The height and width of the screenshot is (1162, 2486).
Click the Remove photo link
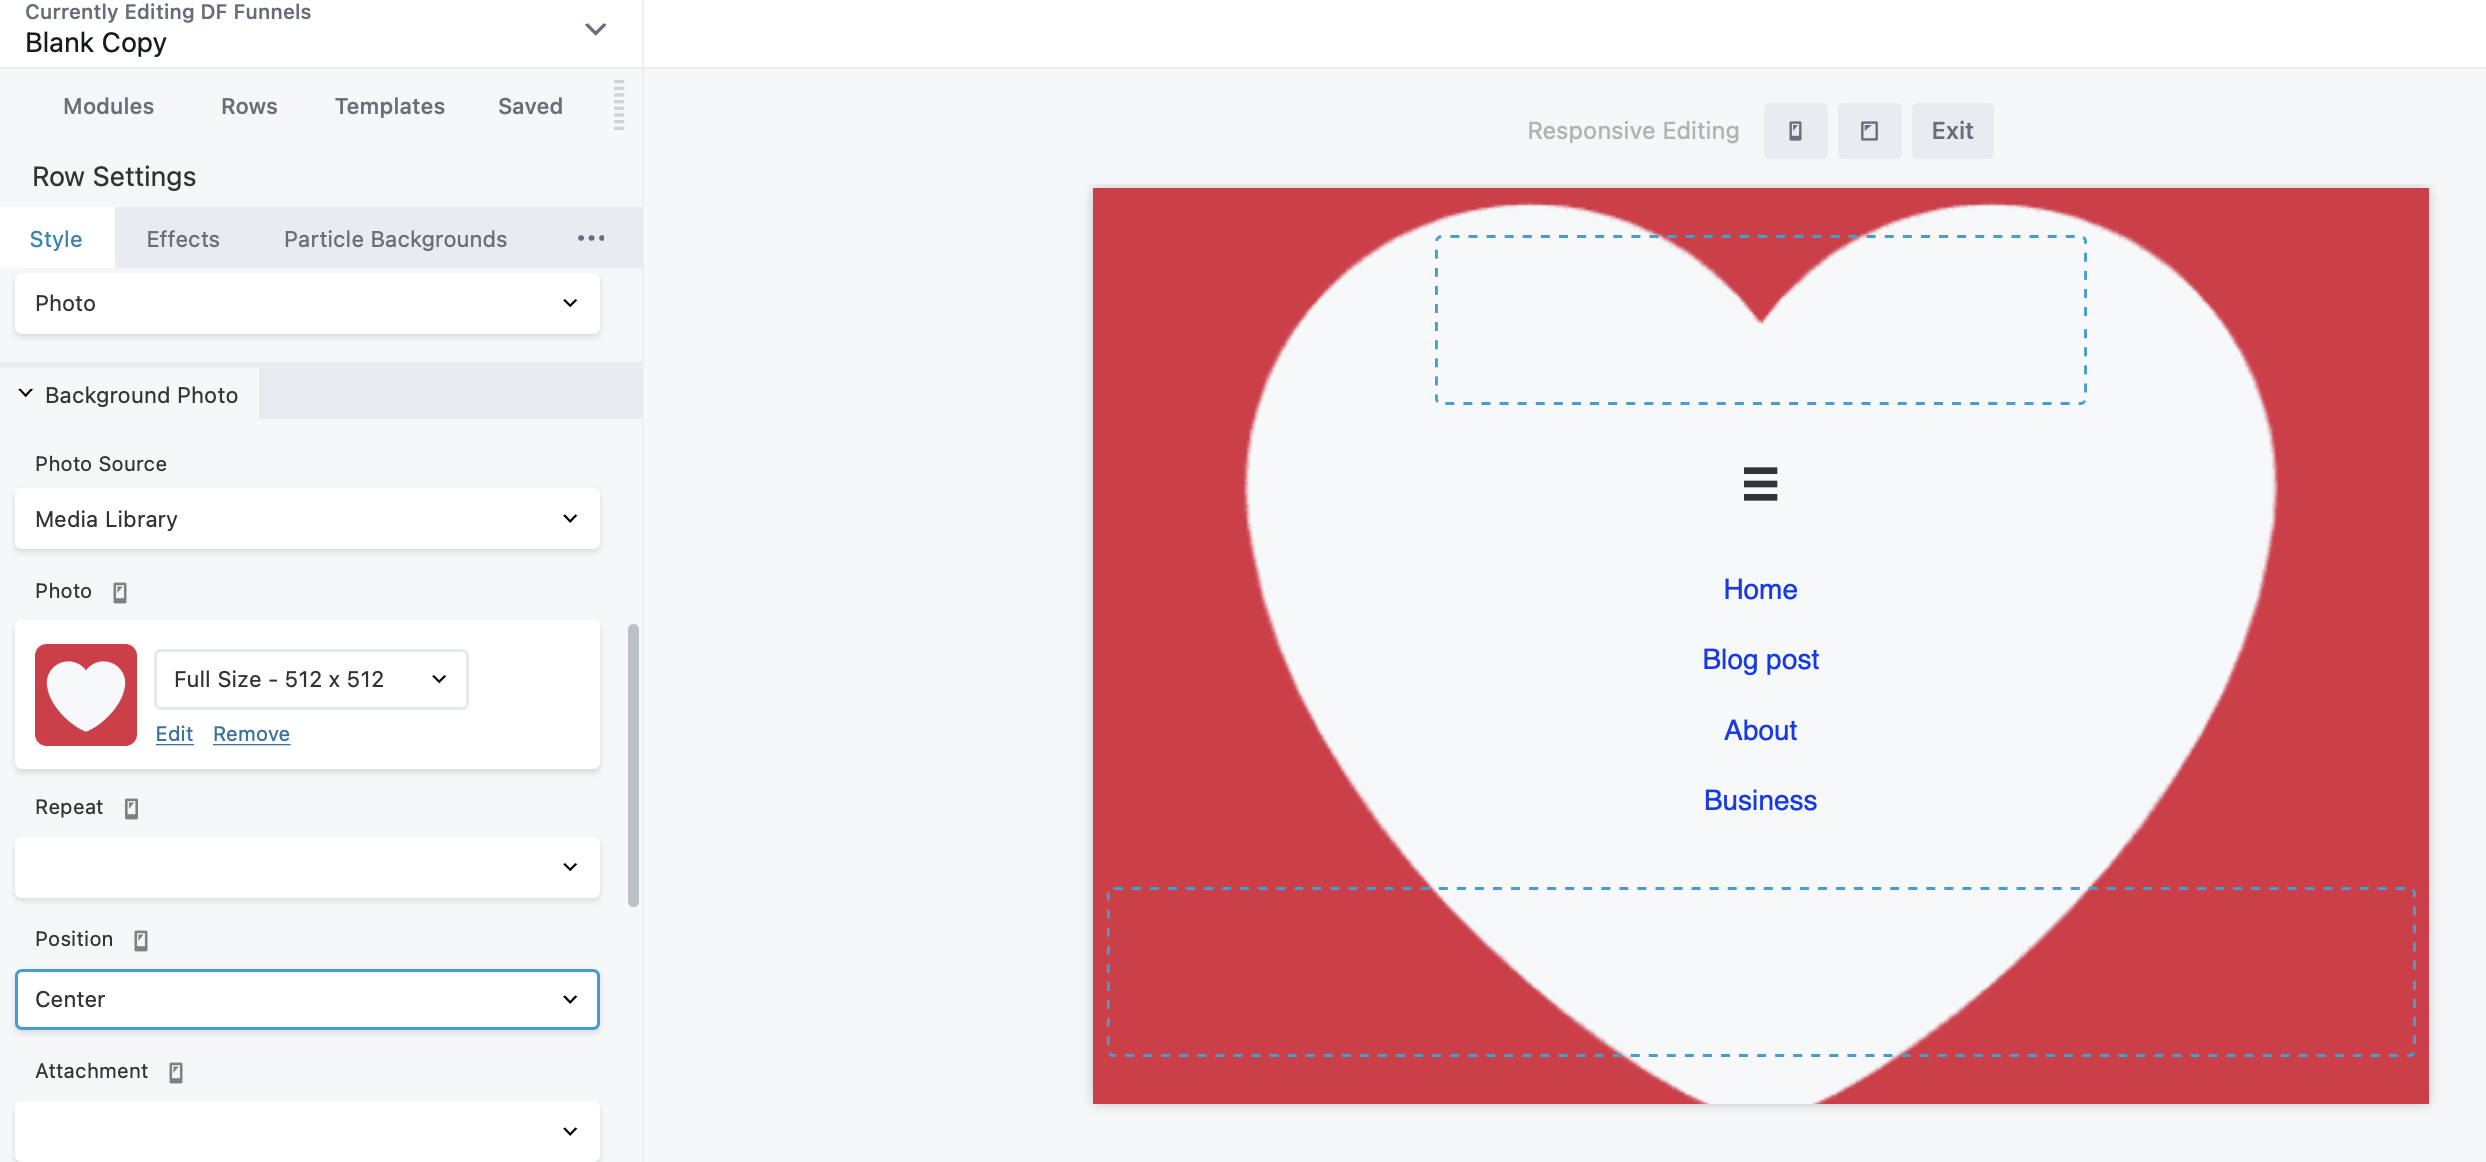251,734
